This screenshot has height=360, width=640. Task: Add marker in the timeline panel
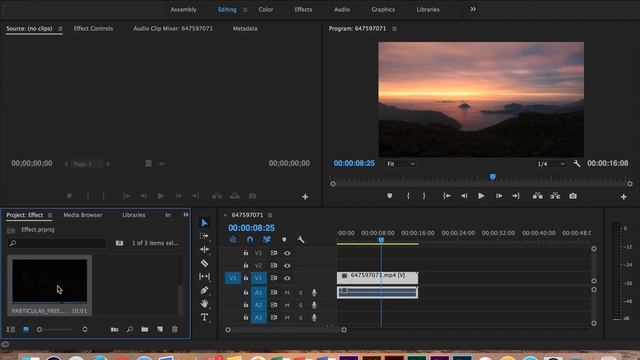coord(284,240)
